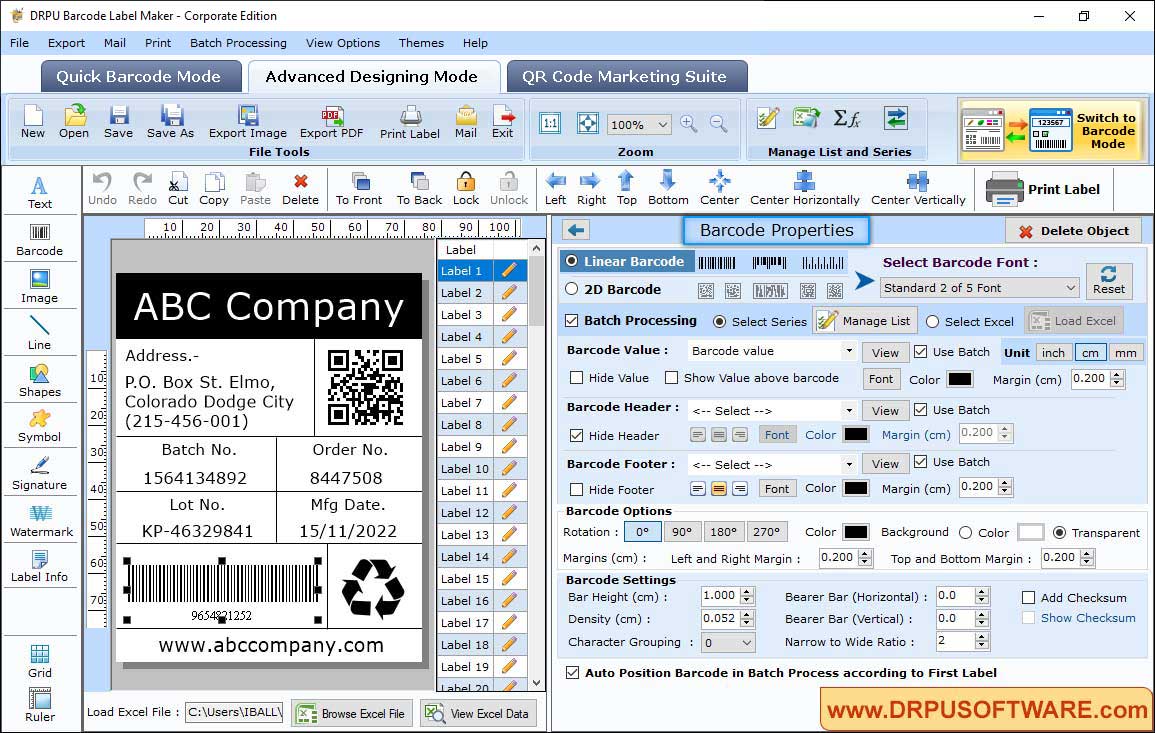The width and height of the screenshot is (1155, 733).
Task: Open Label Info panel
Action: [x=40, y=567]
